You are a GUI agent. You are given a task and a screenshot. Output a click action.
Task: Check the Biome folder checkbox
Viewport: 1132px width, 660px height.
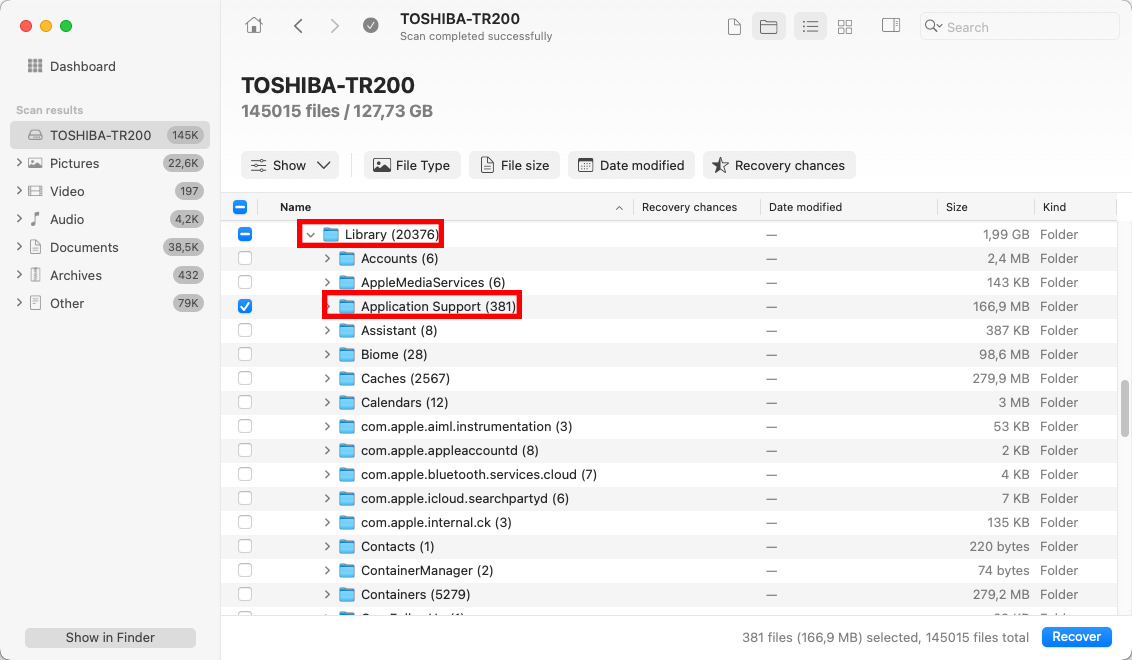[245, 354]
